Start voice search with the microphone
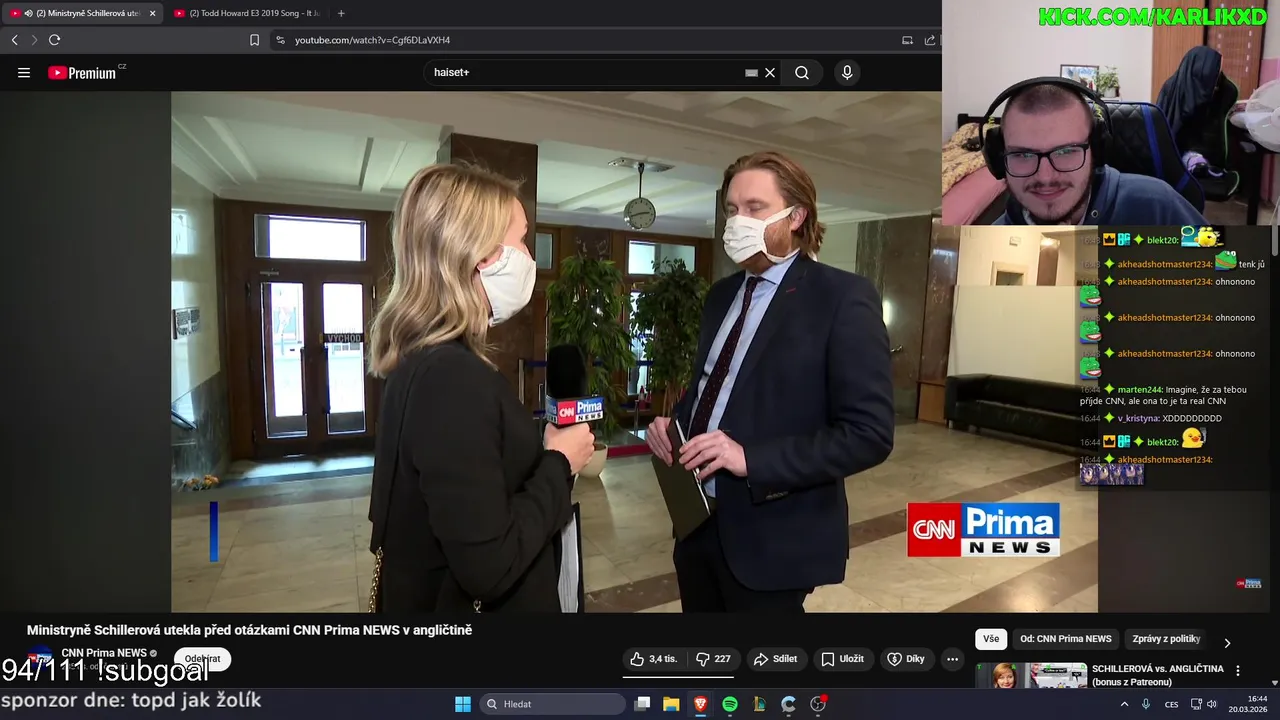The height and width of the screenshot is (720, 1280). (847, 72)
